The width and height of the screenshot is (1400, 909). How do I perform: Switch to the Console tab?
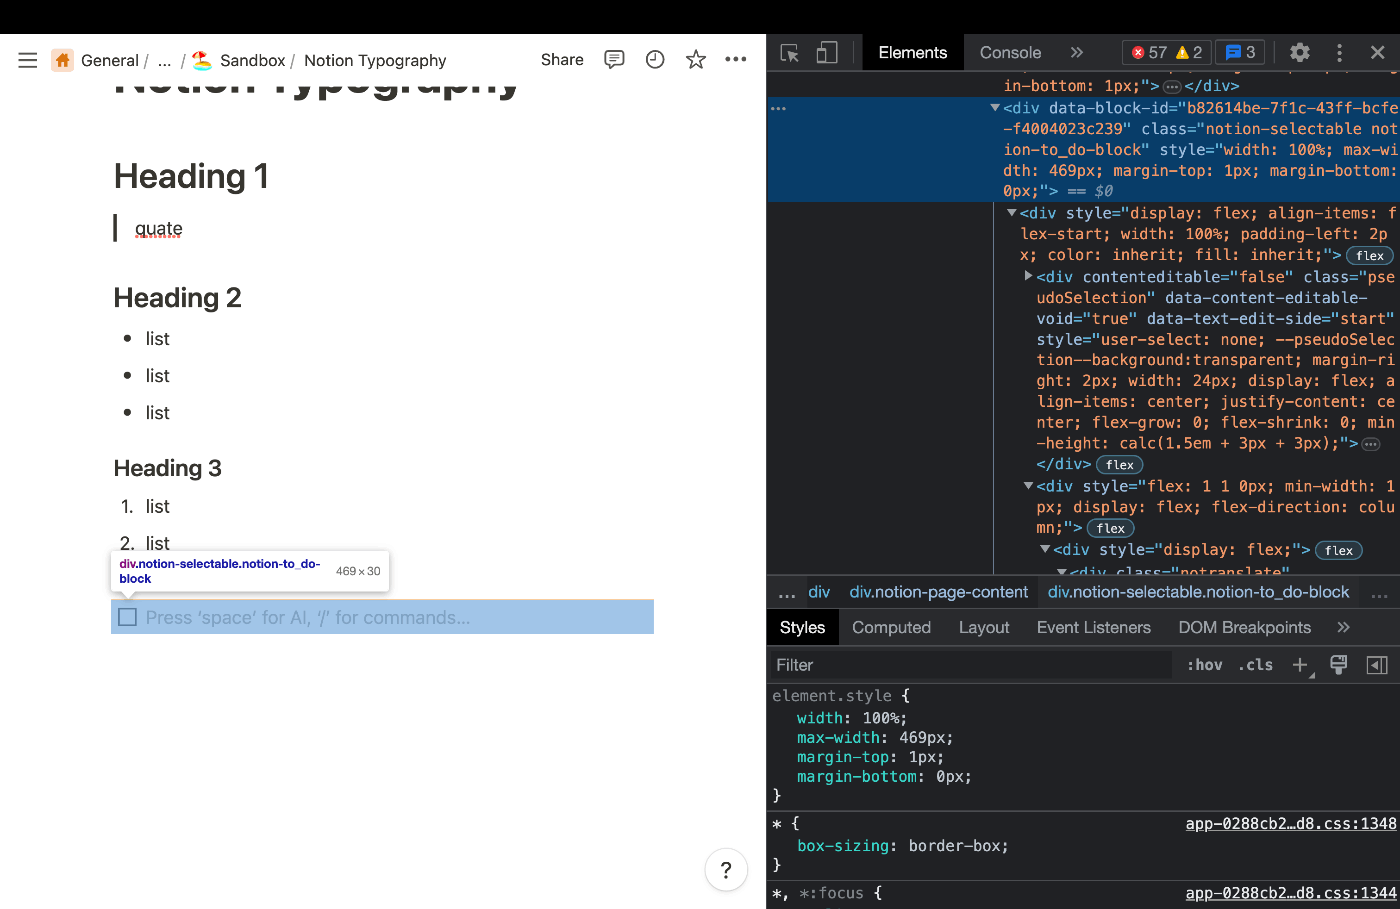1010,53
